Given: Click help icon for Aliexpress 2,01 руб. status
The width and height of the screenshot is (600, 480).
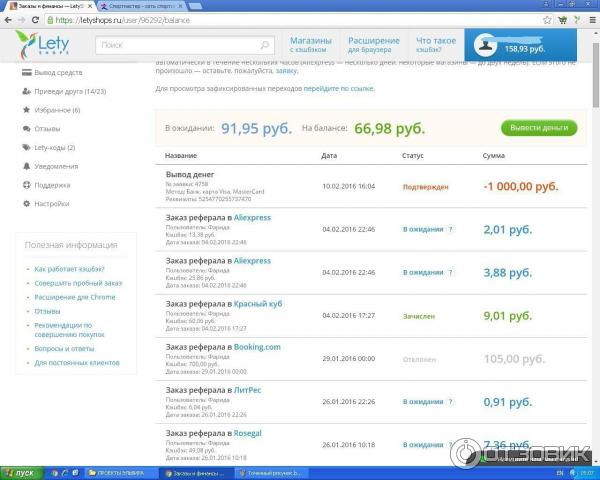Looking at the screenshot, I should pos(450,229).
